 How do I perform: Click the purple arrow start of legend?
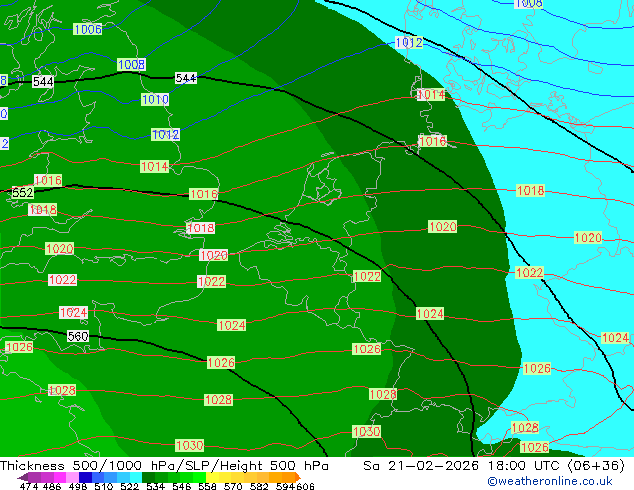23,477
